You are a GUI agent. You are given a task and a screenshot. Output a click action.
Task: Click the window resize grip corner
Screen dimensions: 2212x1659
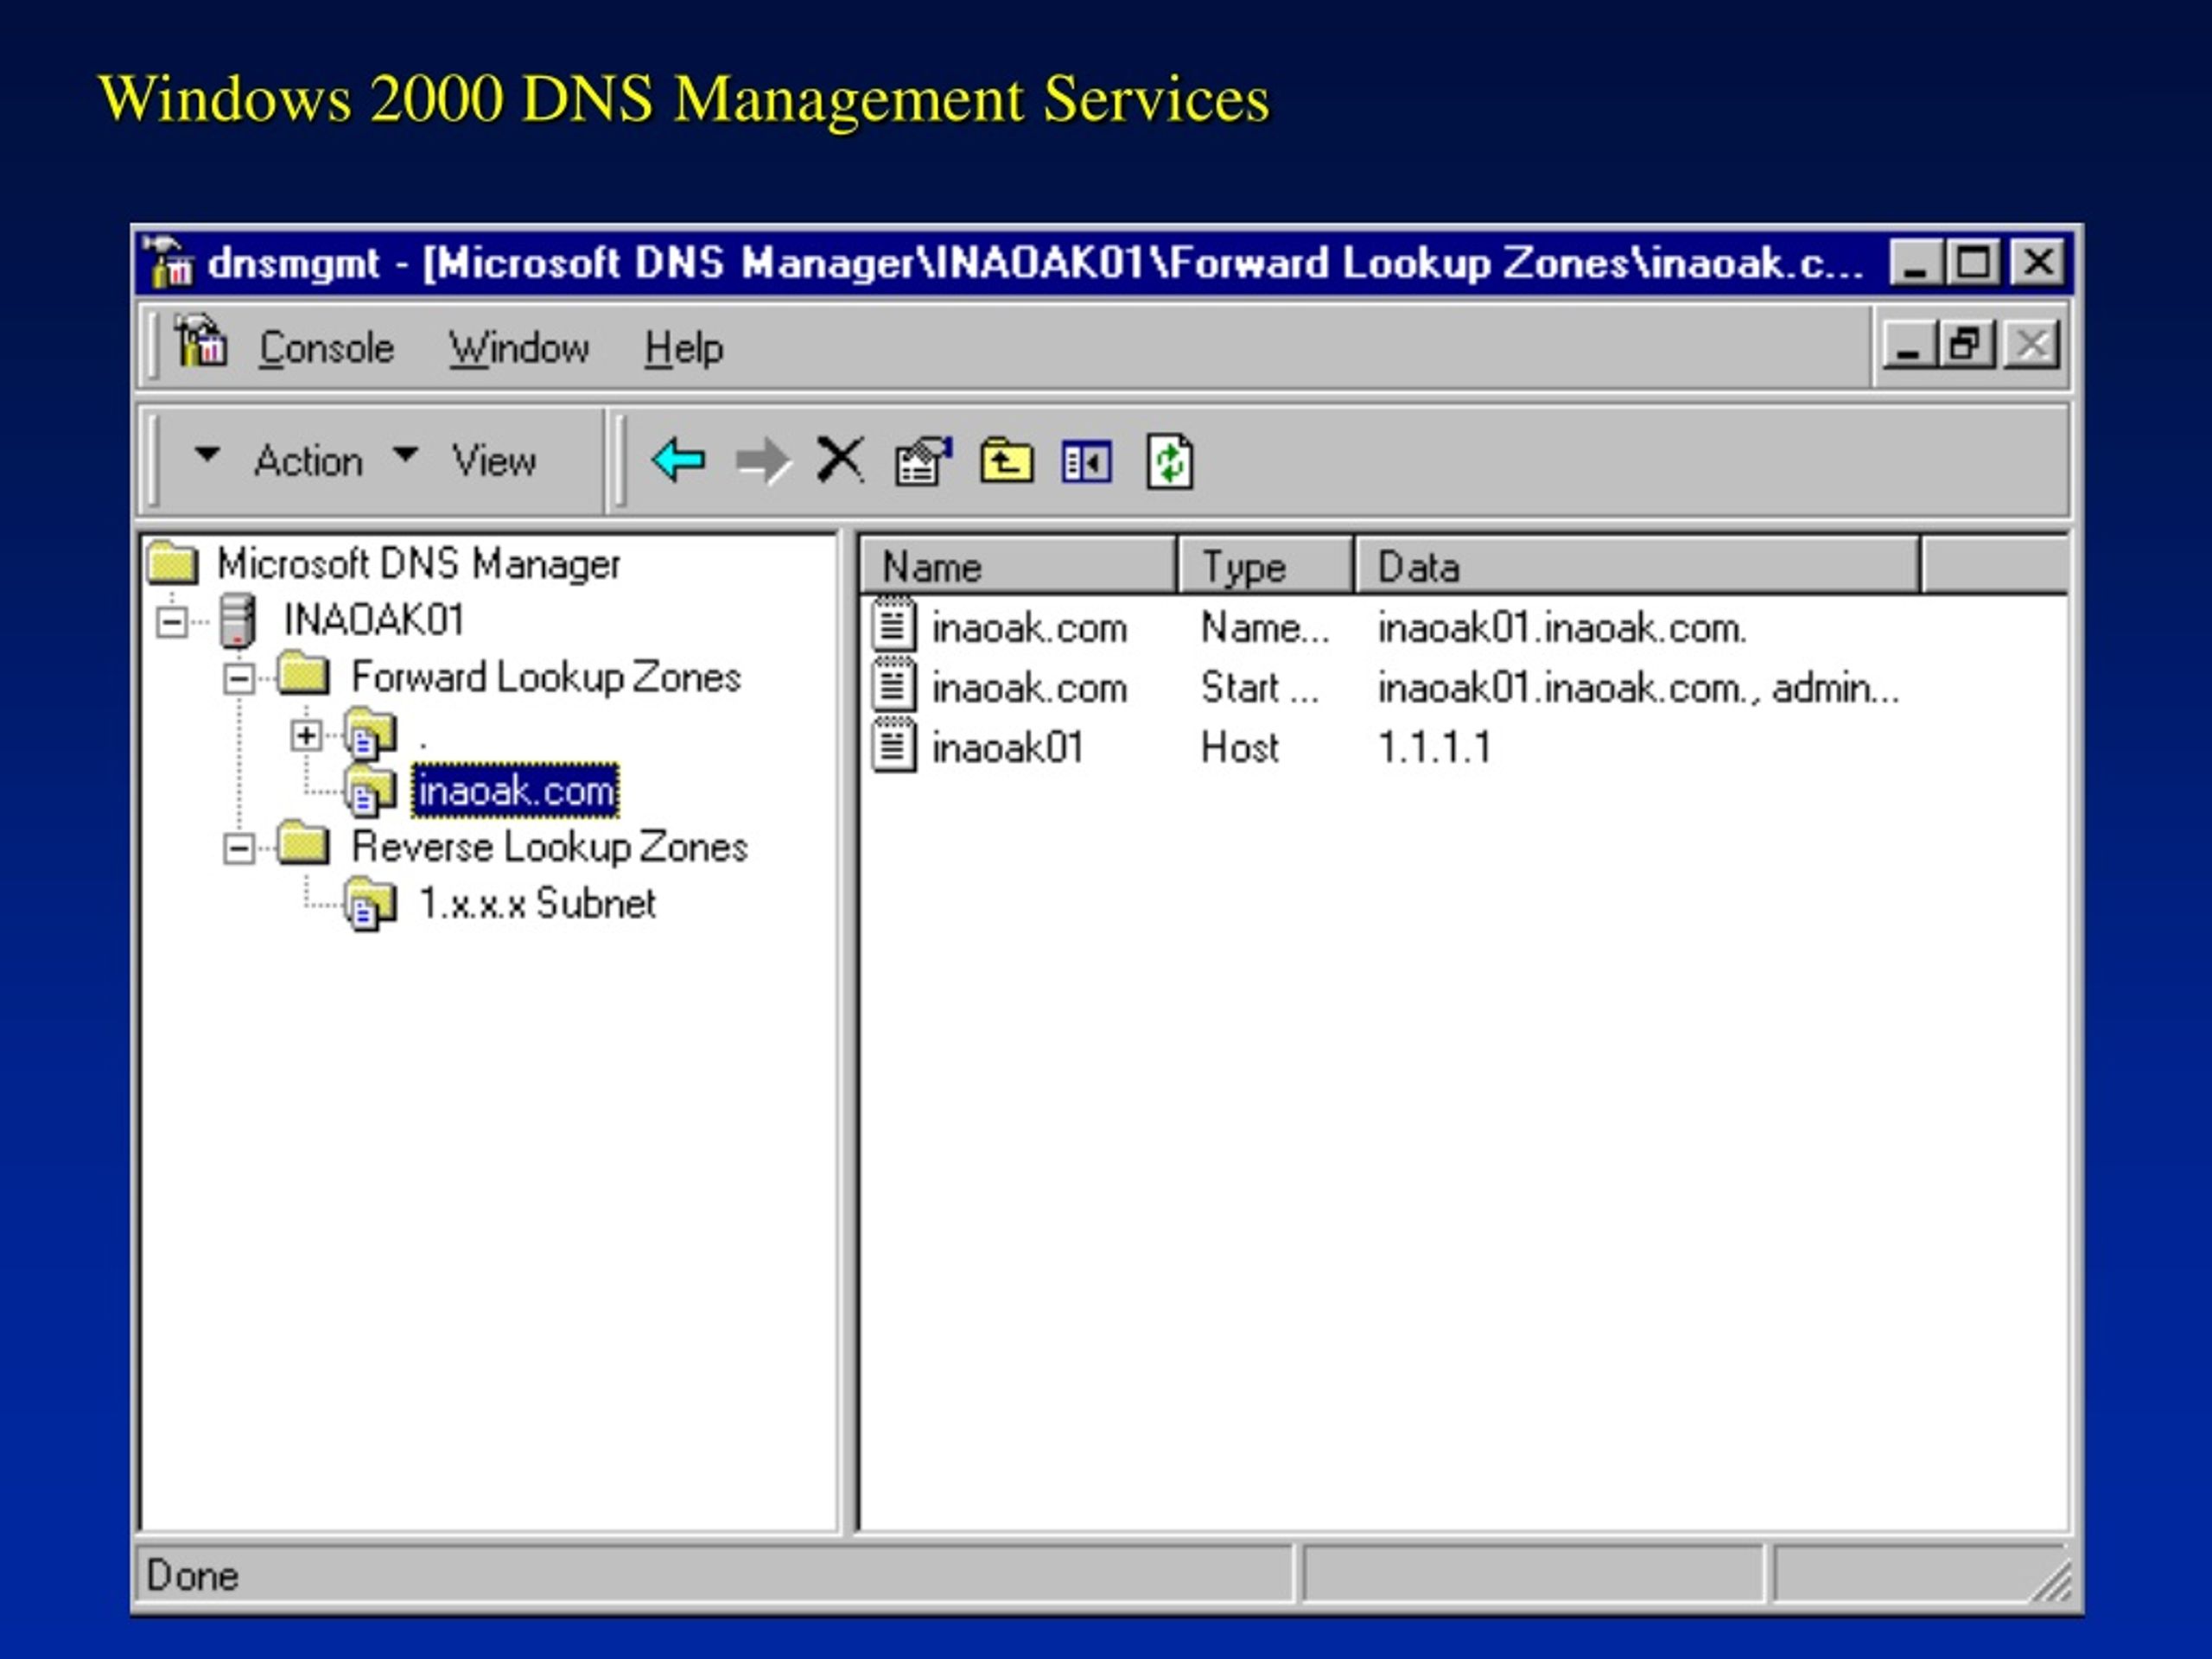tap(2052, 1581)
